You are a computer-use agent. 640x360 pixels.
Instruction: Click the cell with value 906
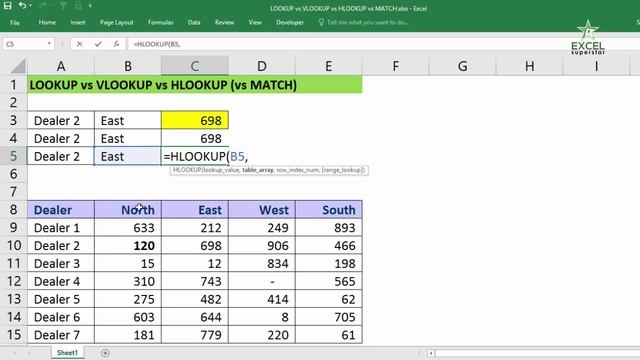tap(262, 245)
